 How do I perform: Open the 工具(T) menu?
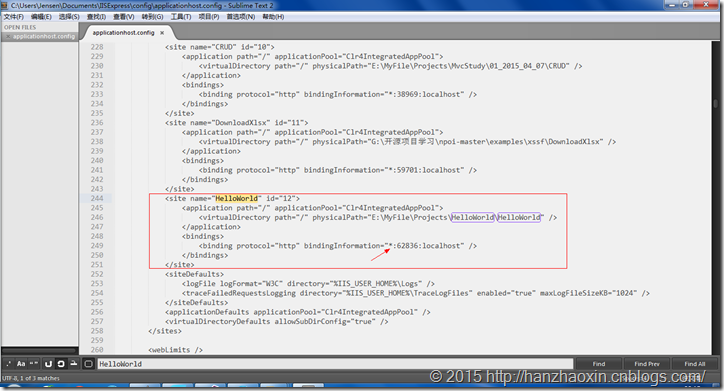coord(181,17)
